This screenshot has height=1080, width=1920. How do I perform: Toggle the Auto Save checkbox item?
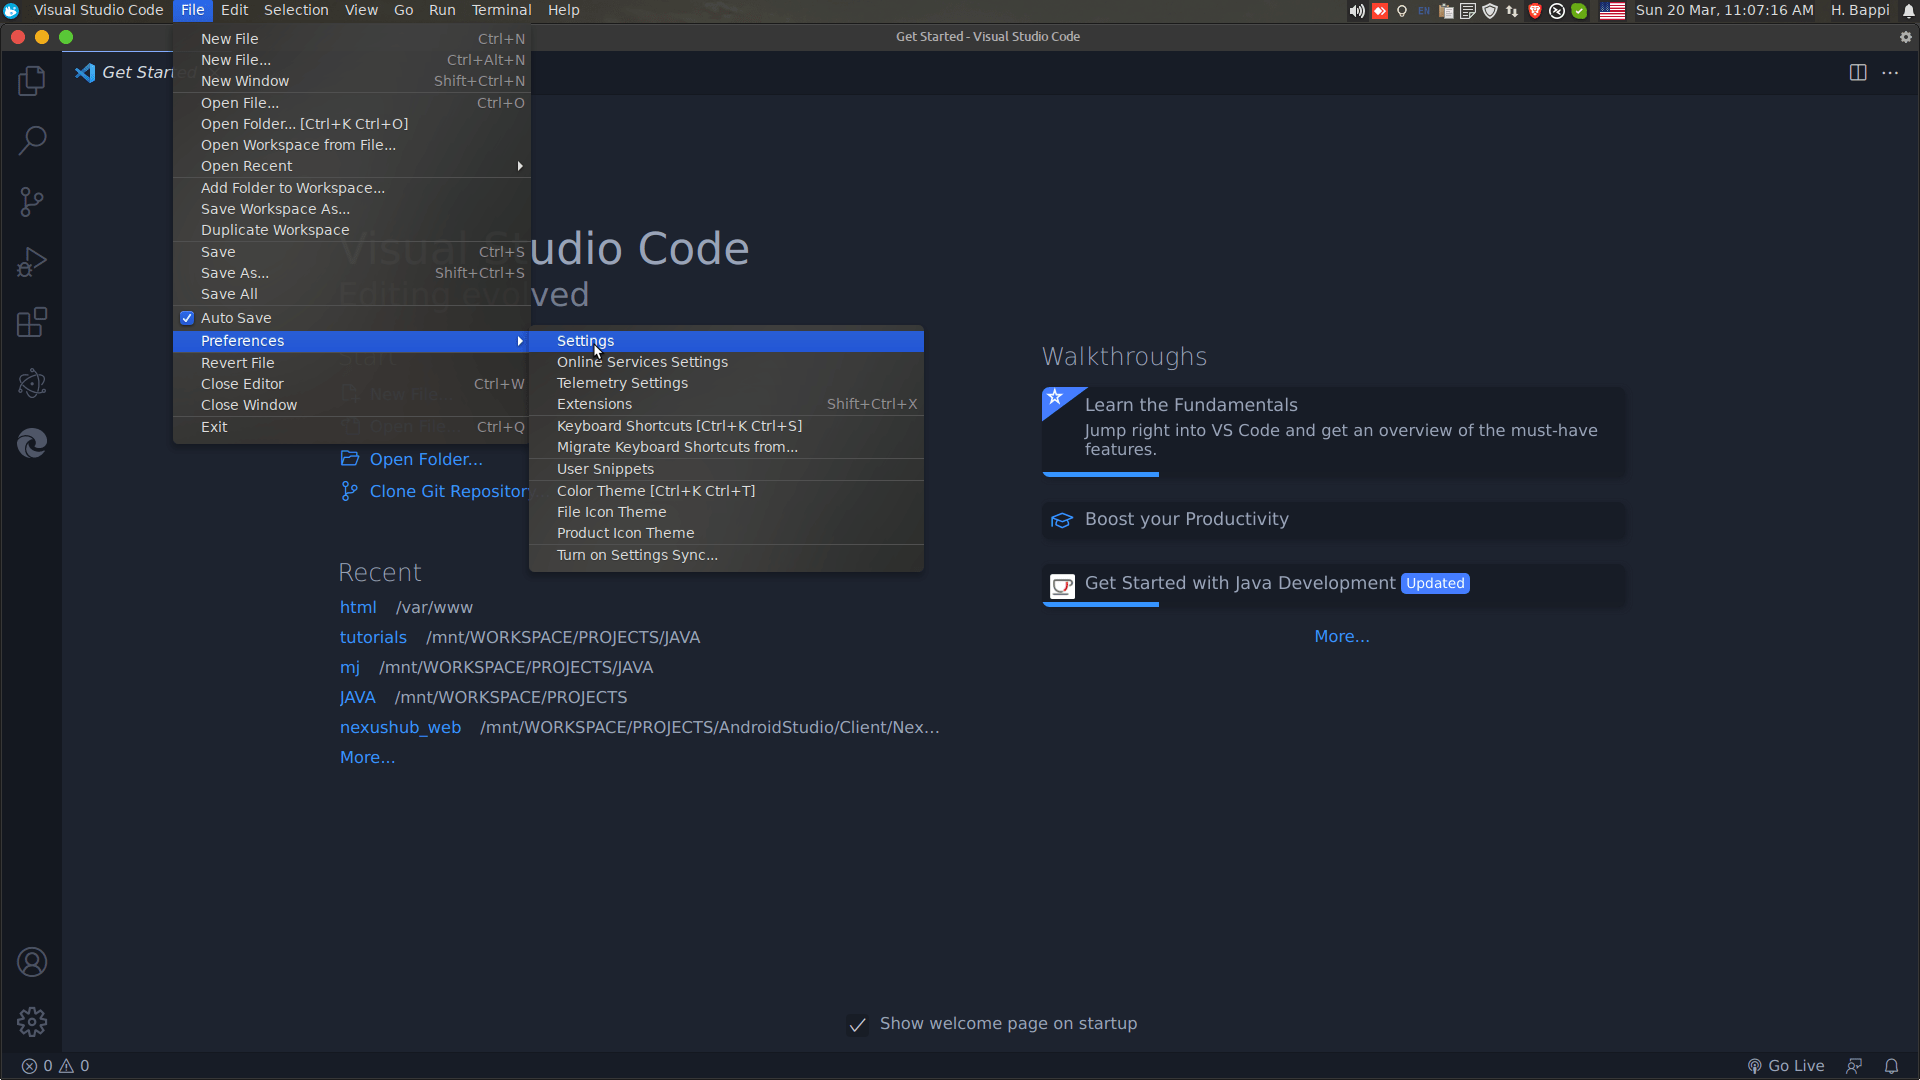(x=236, y=318)
